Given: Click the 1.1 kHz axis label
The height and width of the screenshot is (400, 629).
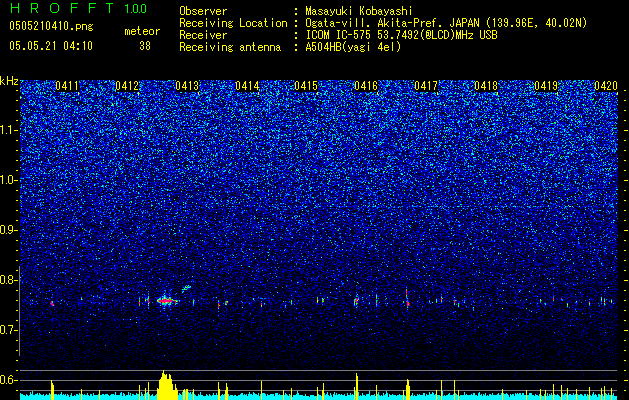Looking at the screenshot, I should click(x=8, y=130).
